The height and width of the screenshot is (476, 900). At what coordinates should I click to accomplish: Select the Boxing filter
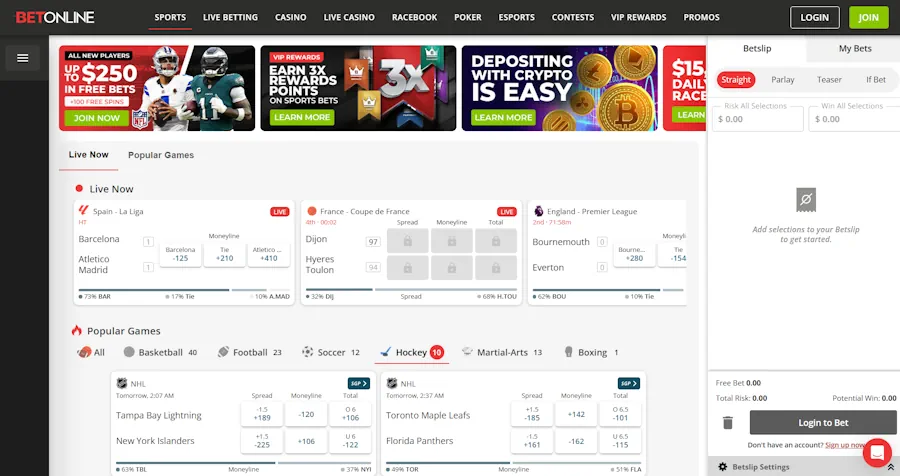coord(592,352)
